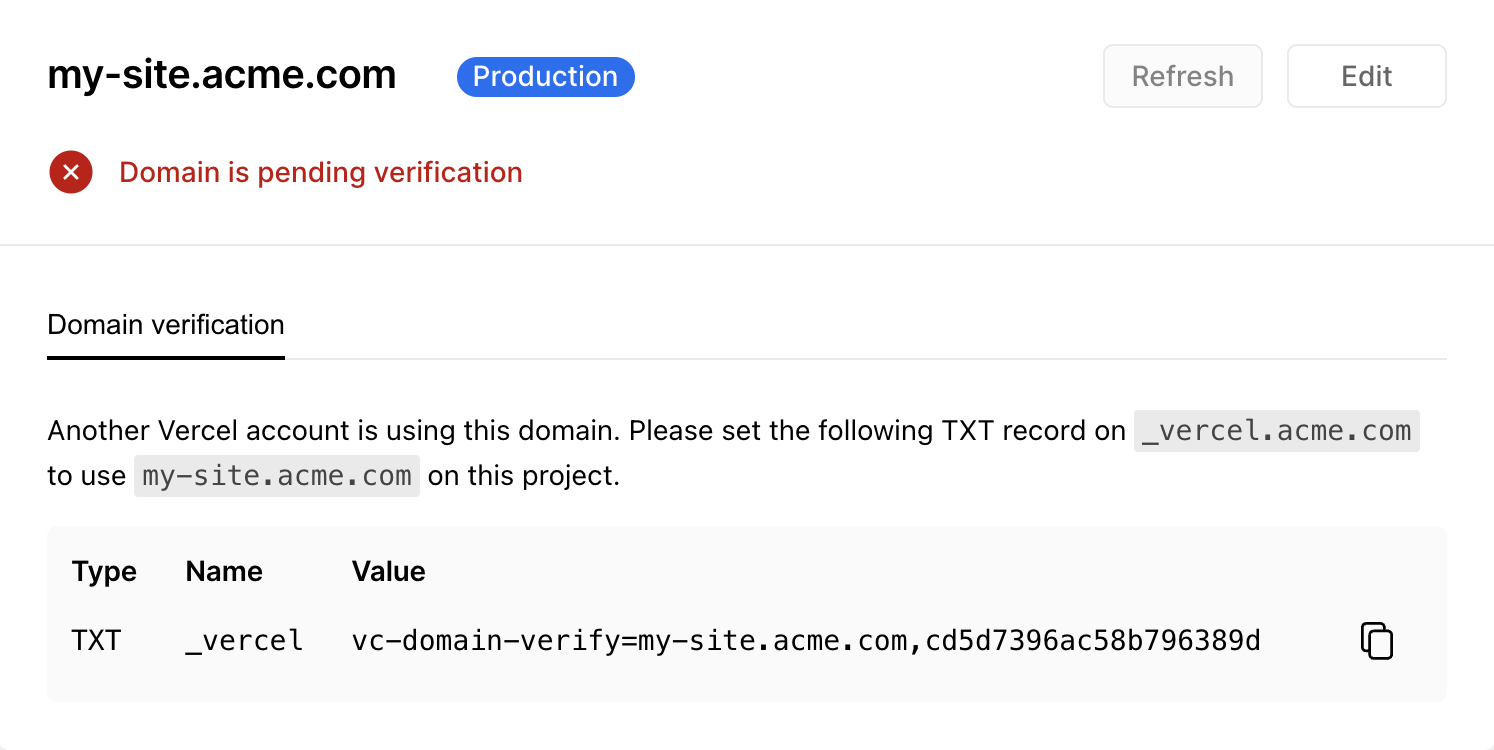Screen dimensions: 1494x750
Task: Click the "on this project" text
Action: (x=524, y=476)
